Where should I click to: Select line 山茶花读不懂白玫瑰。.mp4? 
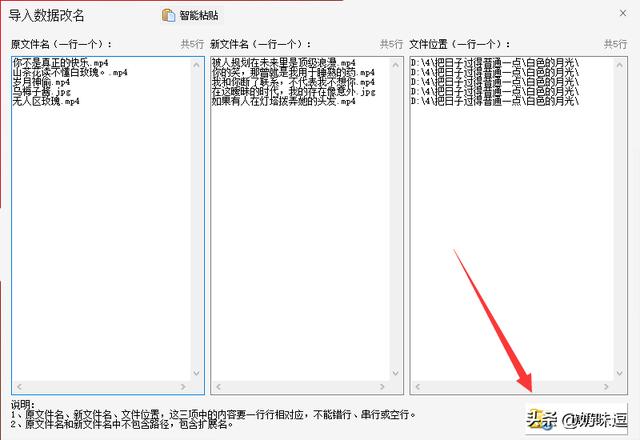point(70,73)
